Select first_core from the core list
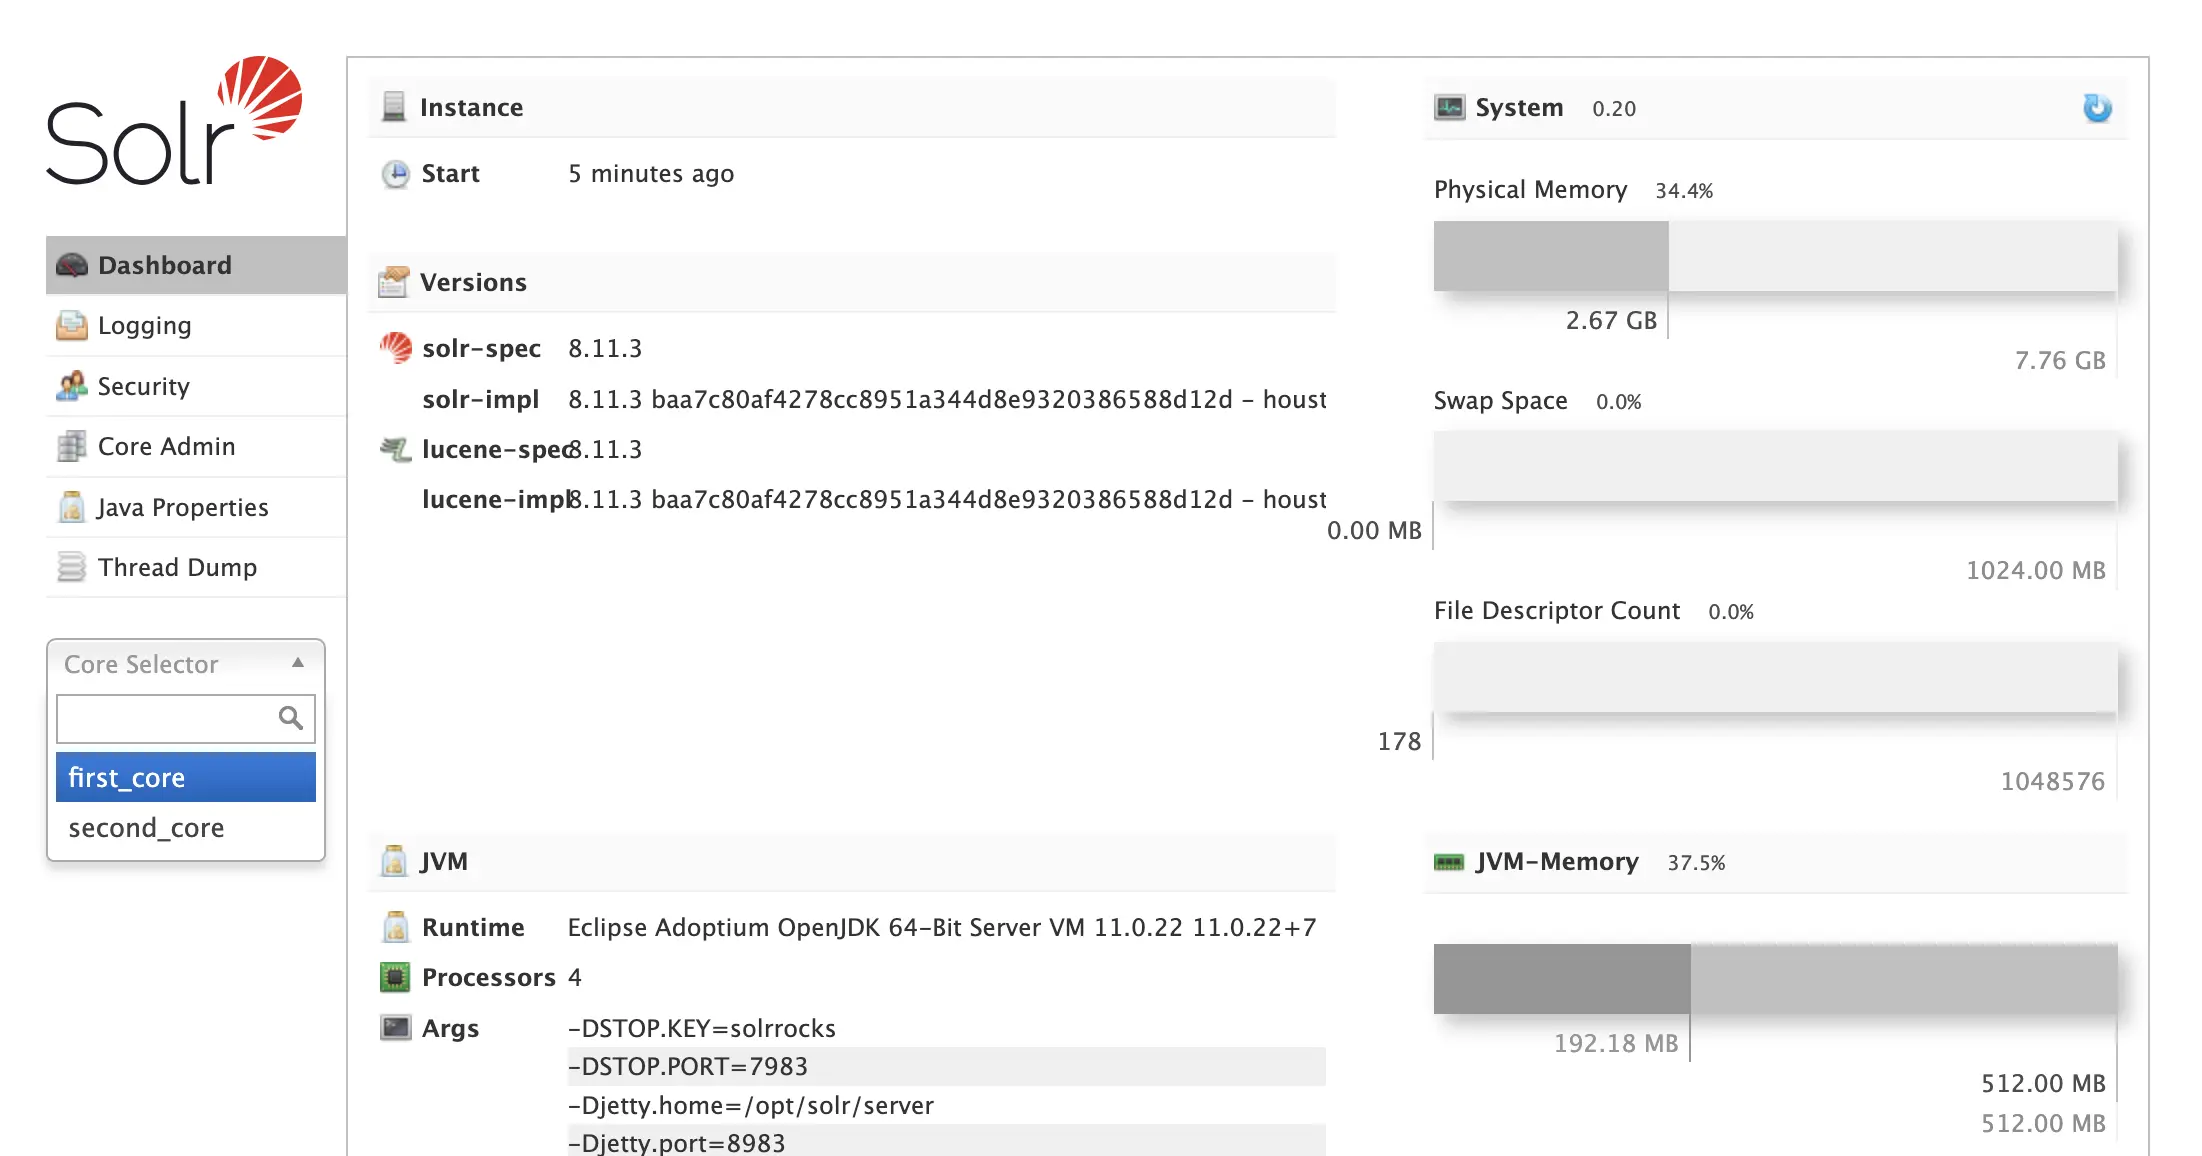This screenshot has height=1156, width=2202. point(186,777)
